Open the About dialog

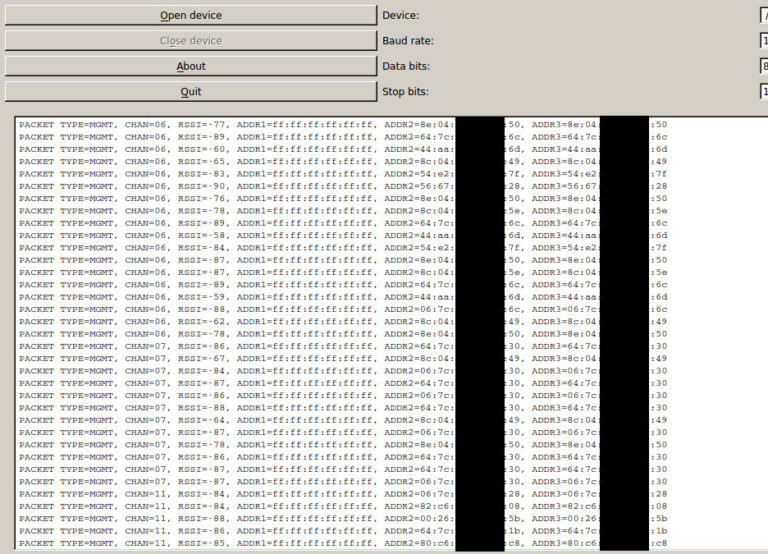pos(190,66)
